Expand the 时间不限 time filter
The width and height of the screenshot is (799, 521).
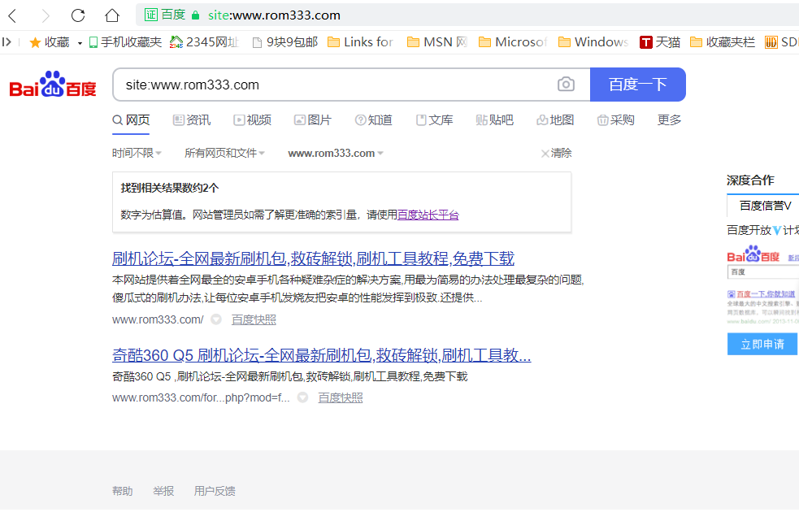pos(137,153)
